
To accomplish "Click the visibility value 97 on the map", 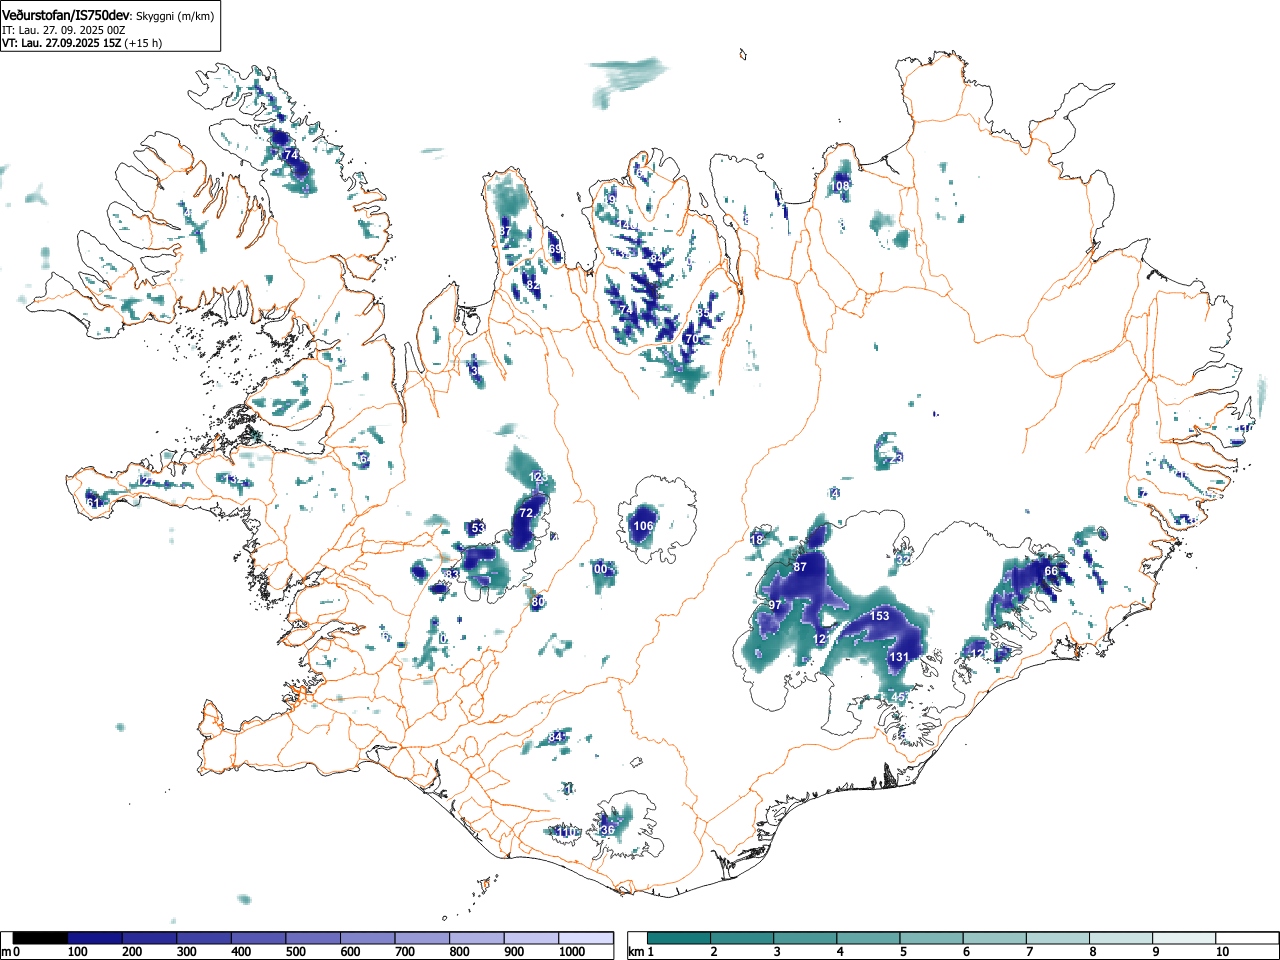I will (x=775, y=605).
